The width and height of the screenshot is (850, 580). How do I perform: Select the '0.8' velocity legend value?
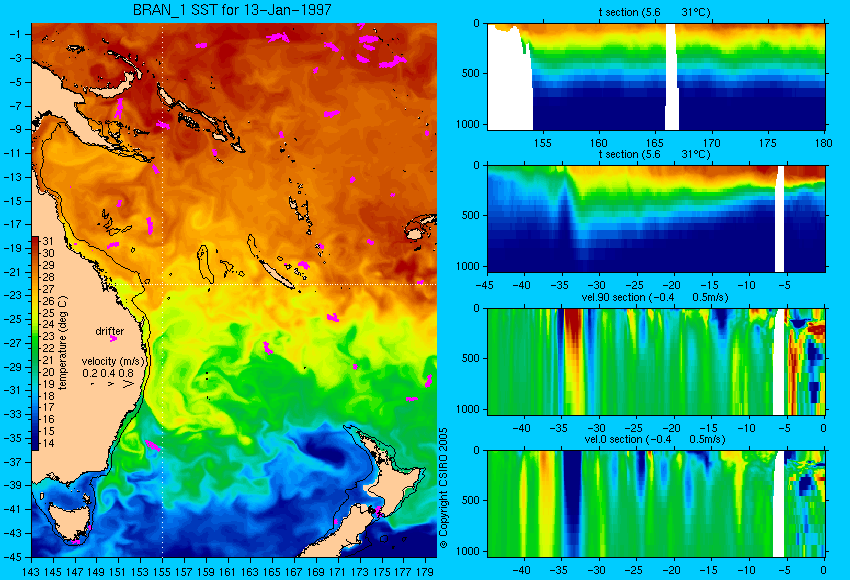(126, 373)
